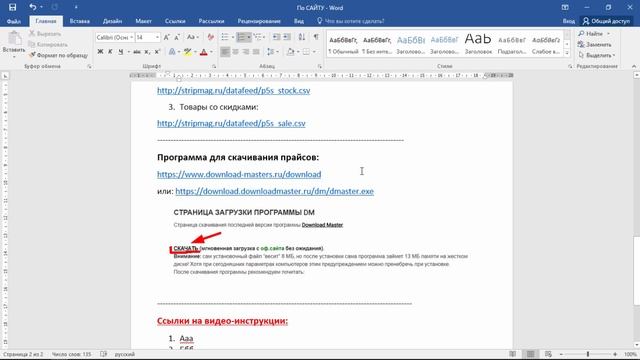Open ribbon display options icon
Image resolution: width=640 pixels, height=360 pixels.
point(565,7)
